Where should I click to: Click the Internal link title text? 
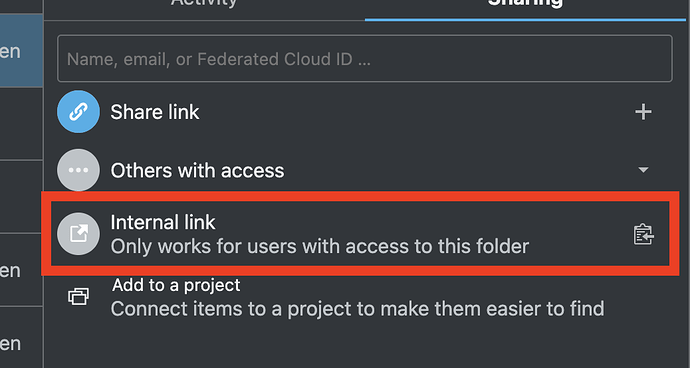(x=163, y=222)
